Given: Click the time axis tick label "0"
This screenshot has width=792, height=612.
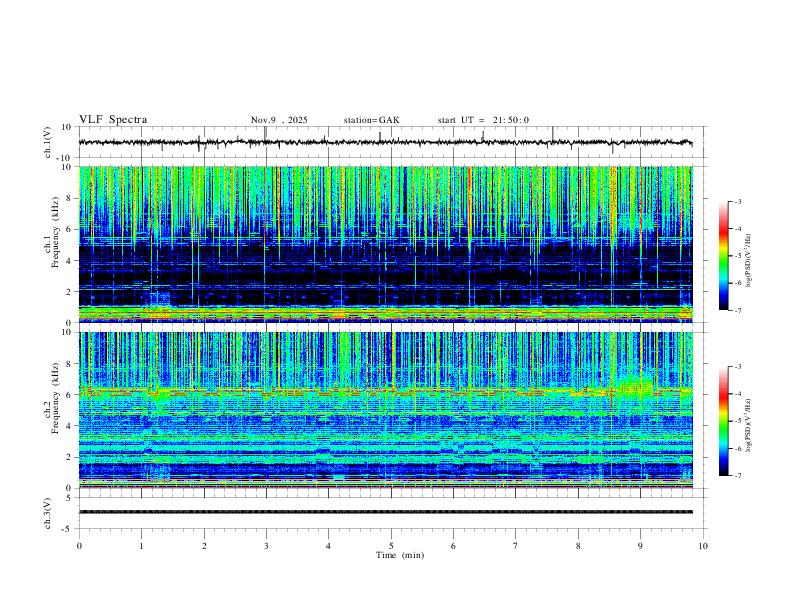Looking at the screenshot, I should tap(79, 546).
